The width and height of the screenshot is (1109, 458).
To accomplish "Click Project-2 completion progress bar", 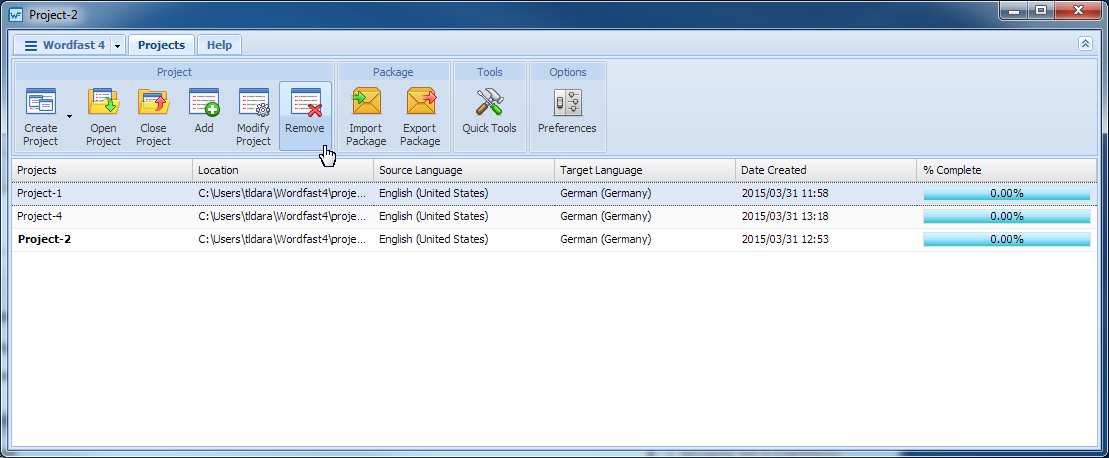I will click(1006, 240).
